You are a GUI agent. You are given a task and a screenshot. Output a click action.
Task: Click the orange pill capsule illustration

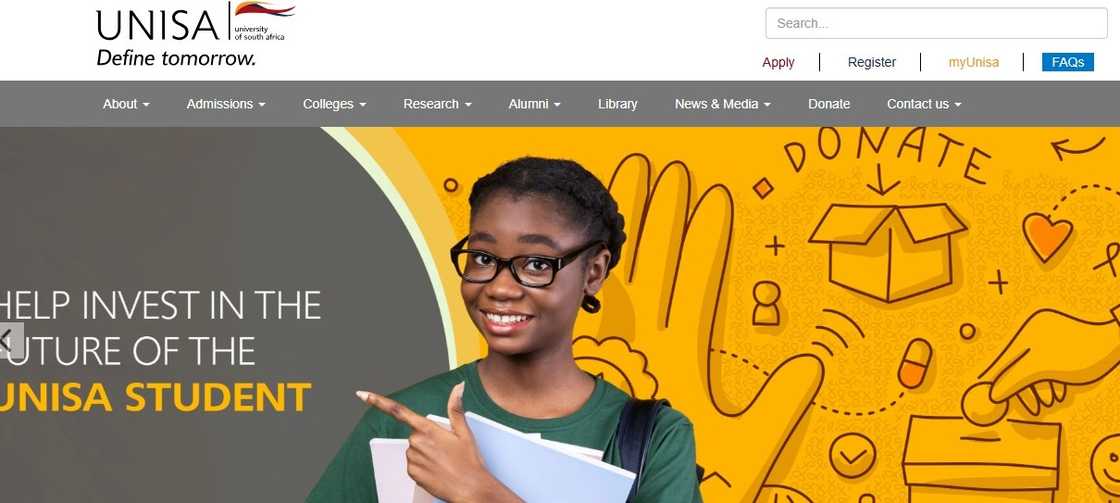click(x=915, y=364)
